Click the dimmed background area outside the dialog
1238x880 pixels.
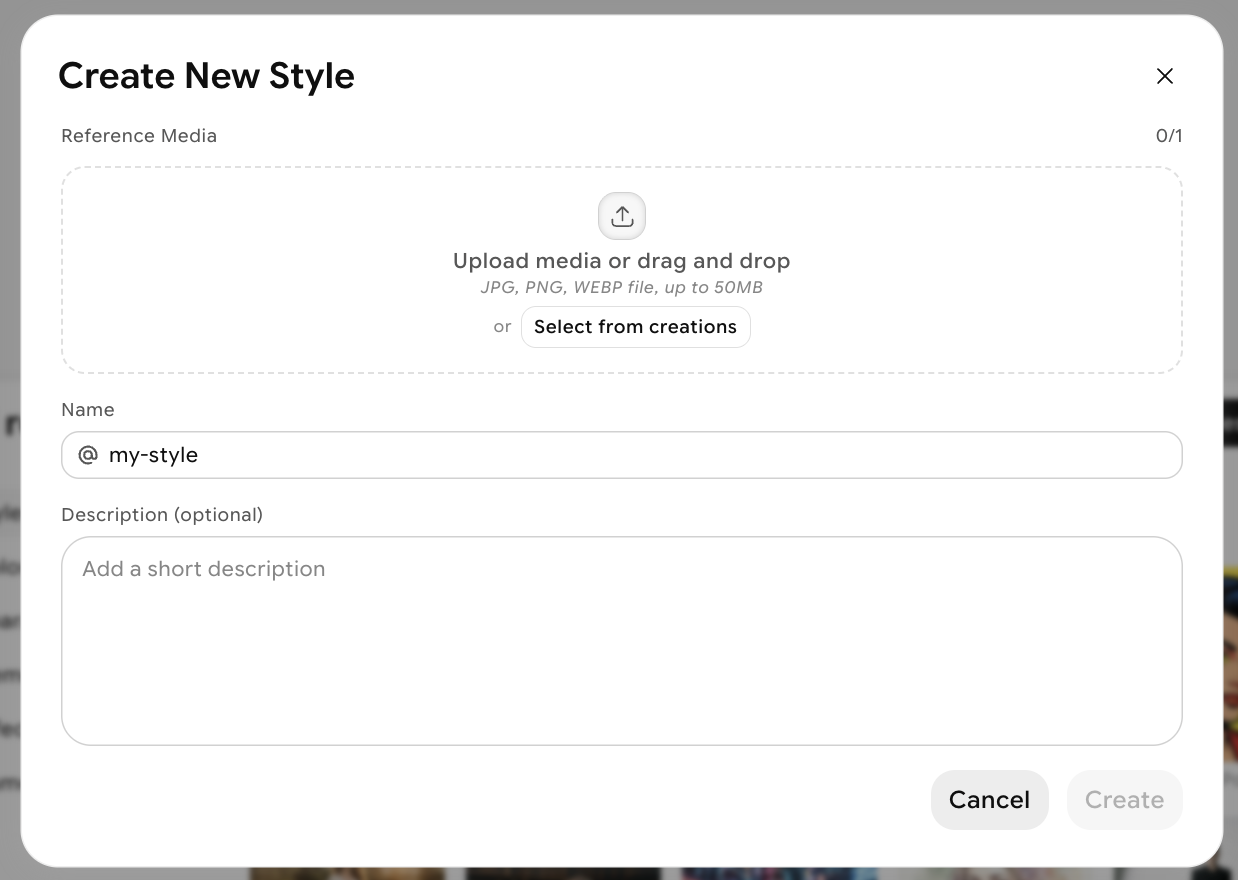click(9, 440)
